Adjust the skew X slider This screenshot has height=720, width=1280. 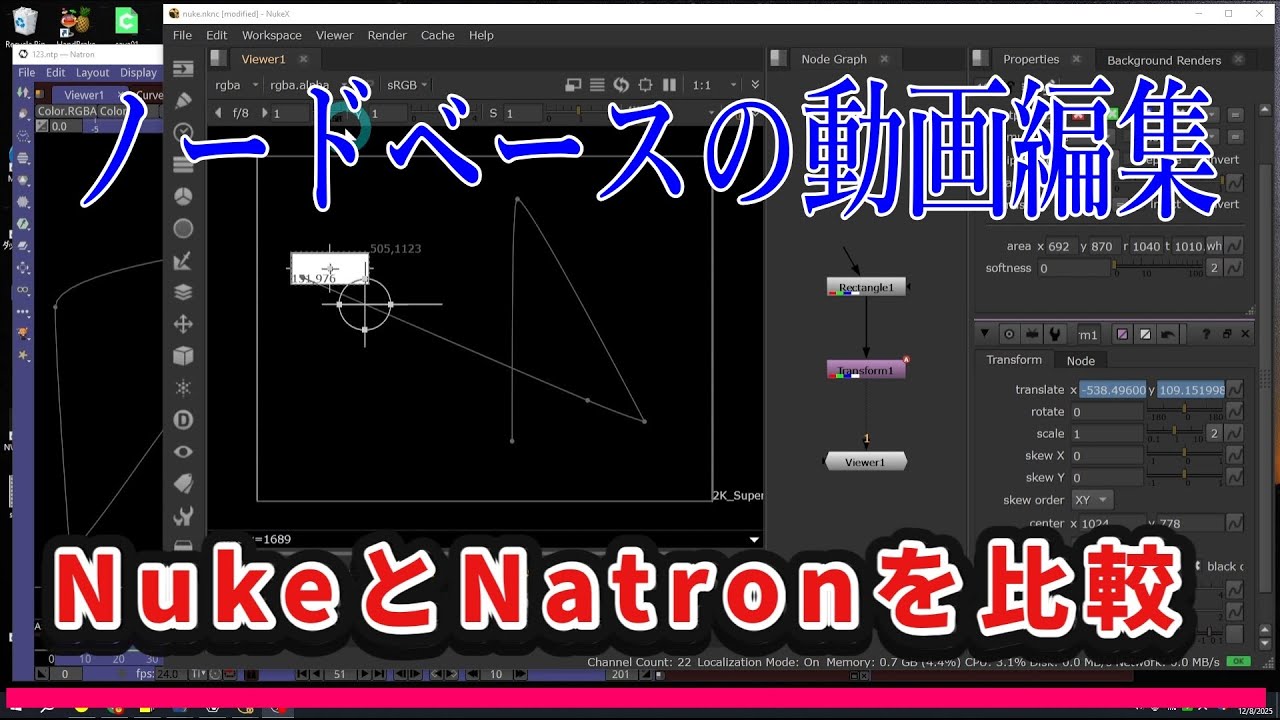point(1185,455)
